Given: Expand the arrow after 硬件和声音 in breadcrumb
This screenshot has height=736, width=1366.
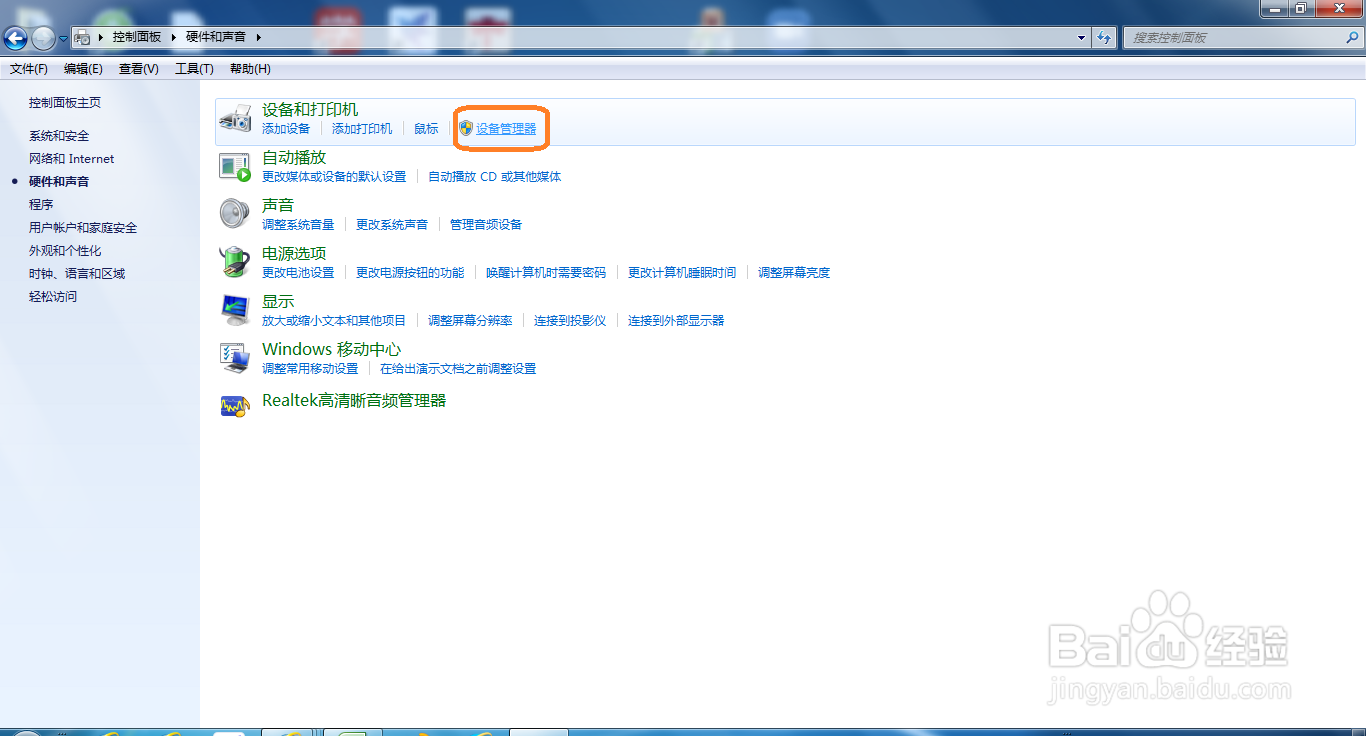Looking at the screenshot, I should click(x=258, y=37).
